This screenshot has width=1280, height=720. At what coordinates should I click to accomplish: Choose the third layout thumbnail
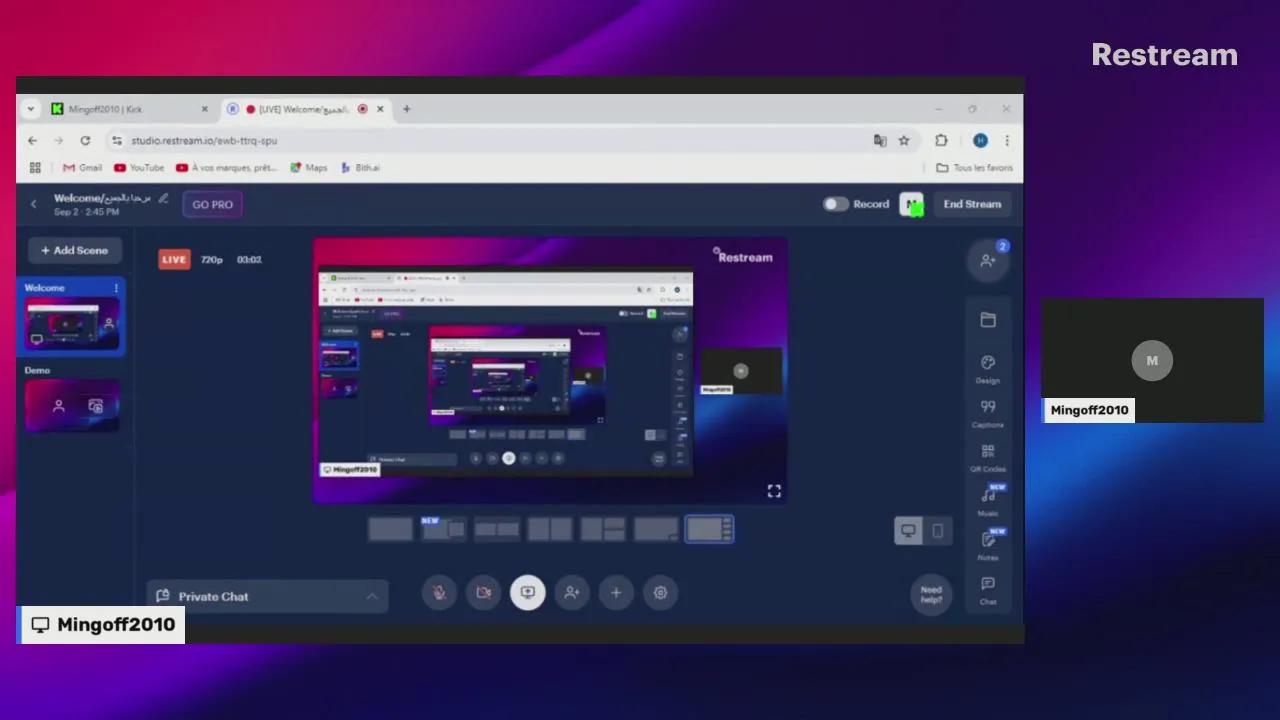pyautogui.click(x=496, y=530)
